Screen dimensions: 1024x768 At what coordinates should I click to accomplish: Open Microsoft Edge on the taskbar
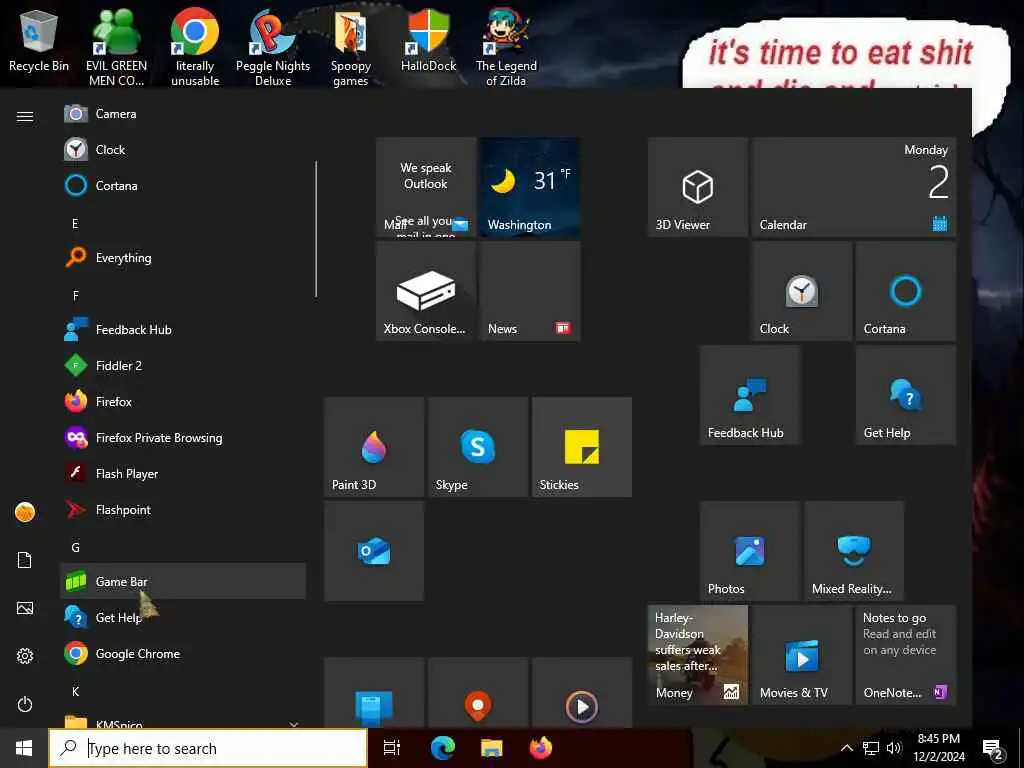tap(442, 748)
